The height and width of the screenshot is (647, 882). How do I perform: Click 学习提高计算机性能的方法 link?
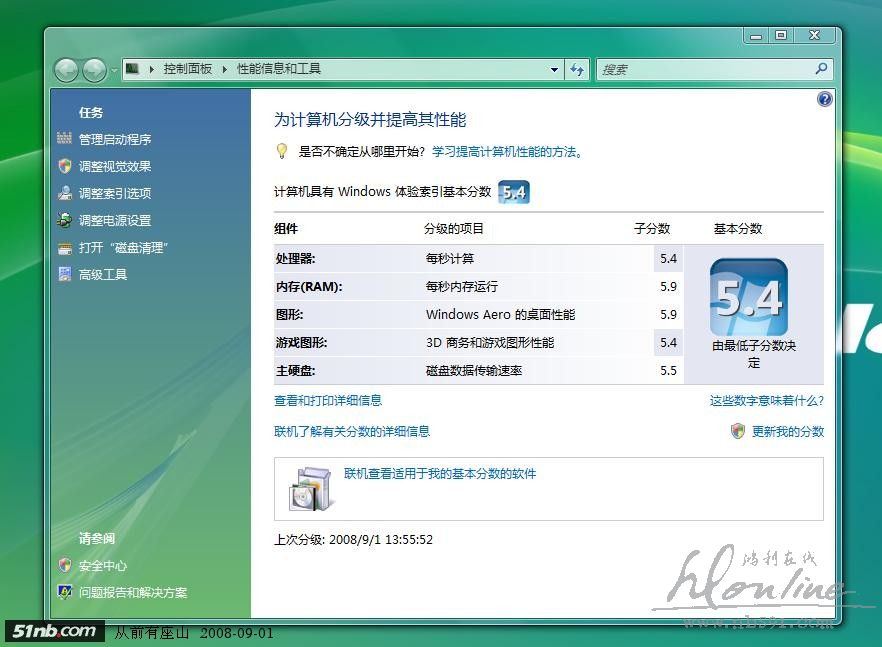(x=505, y=152)
